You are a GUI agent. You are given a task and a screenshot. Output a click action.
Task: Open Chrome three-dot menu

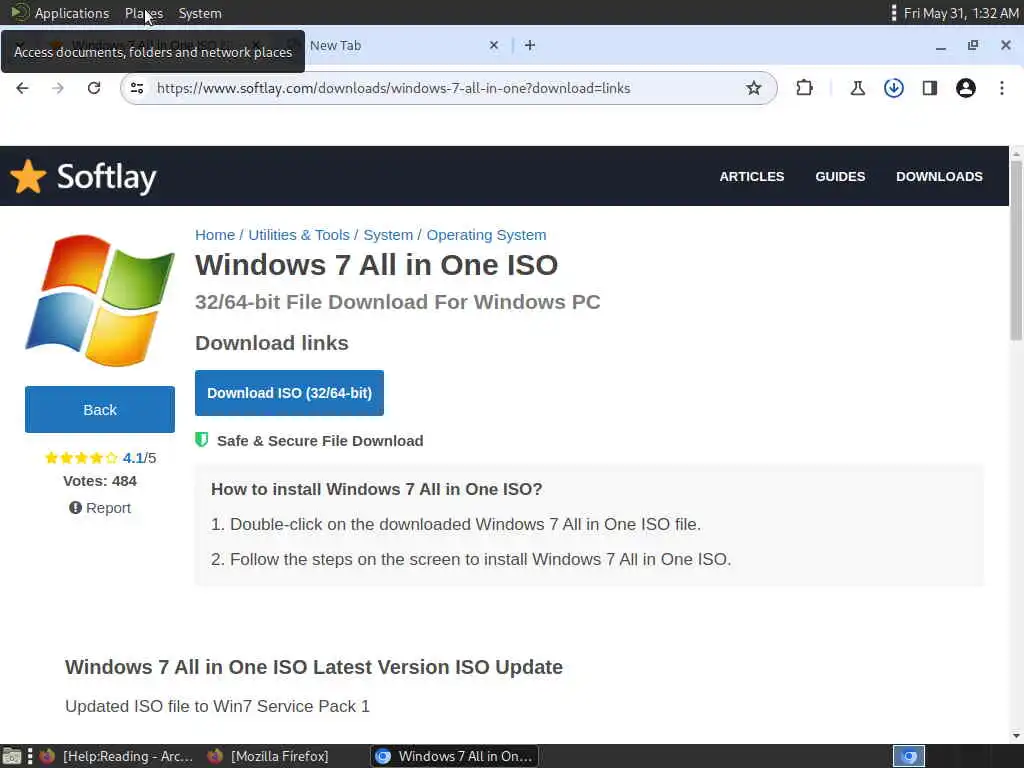point(1002,88)
